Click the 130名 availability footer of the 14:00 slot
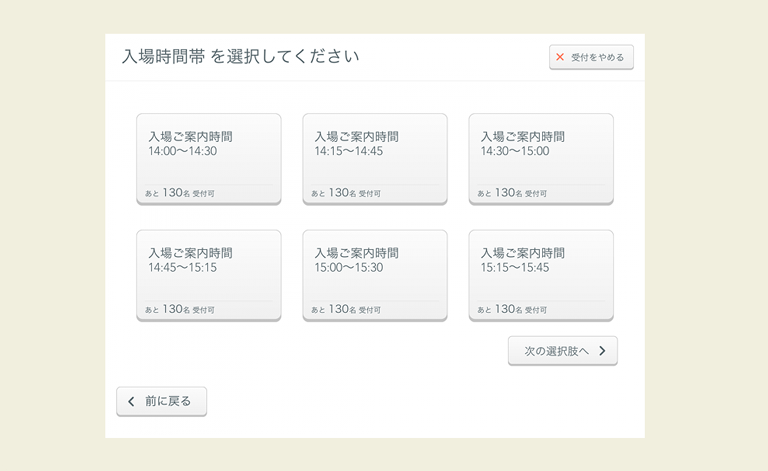This screenshot has width=768, height=471. (180, 193)
